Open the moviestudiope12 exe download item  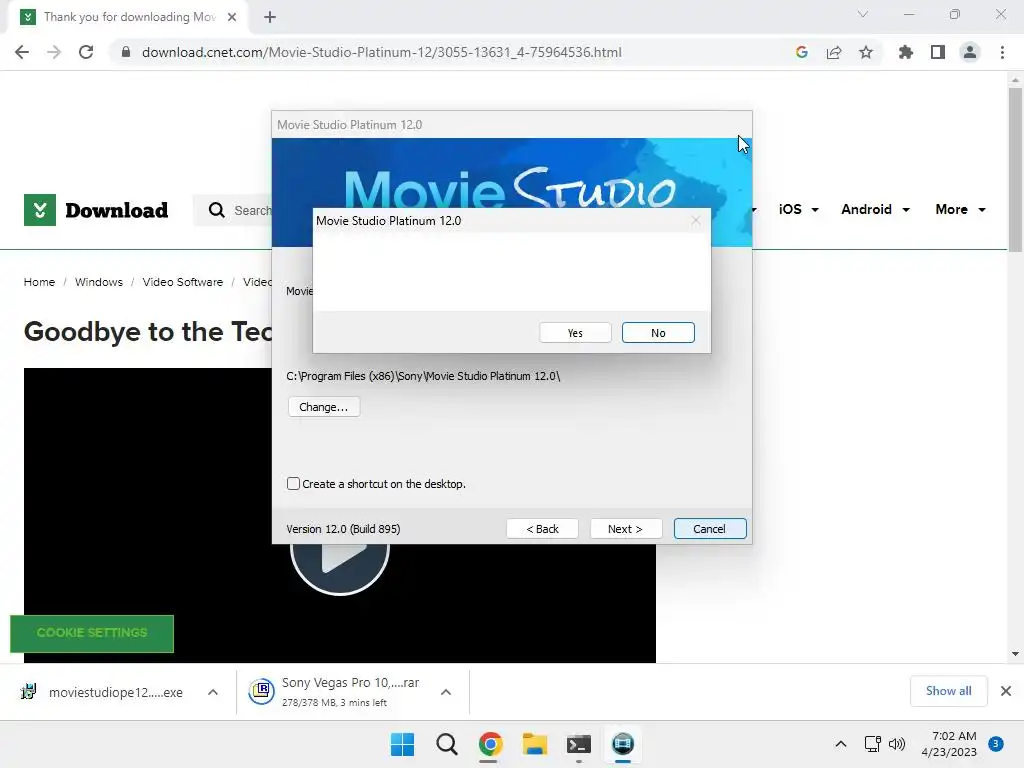[x=104, y=692]
